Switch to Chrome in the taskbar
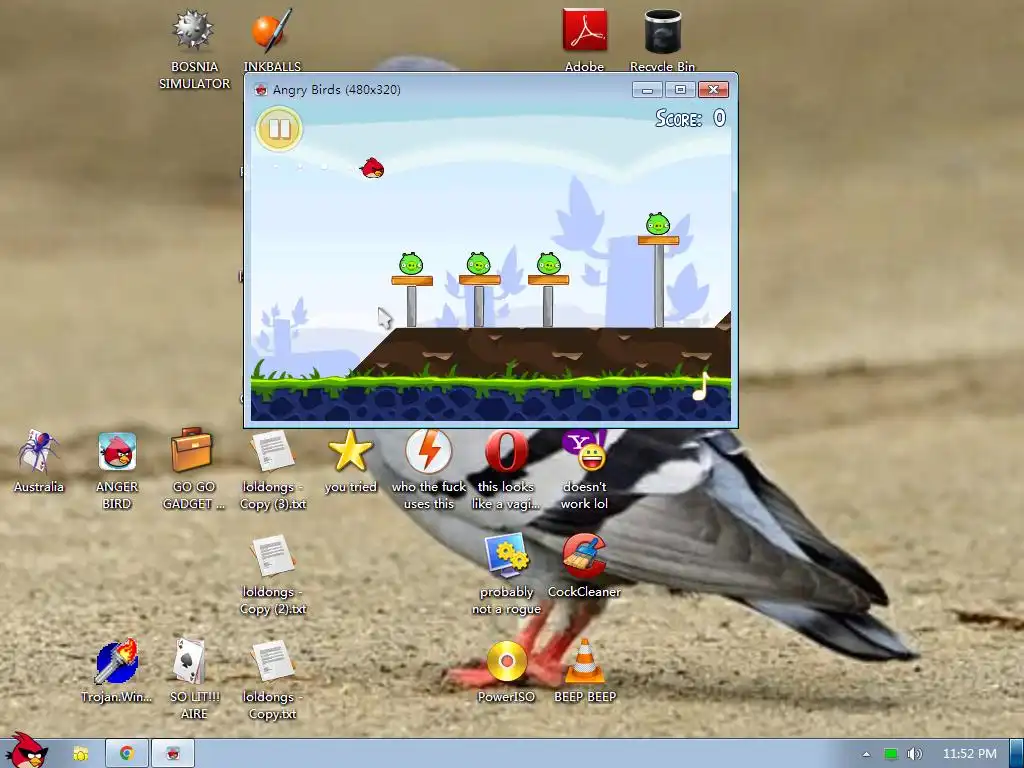This screenshot has width=1024, height=768. (x=127, y=754)
